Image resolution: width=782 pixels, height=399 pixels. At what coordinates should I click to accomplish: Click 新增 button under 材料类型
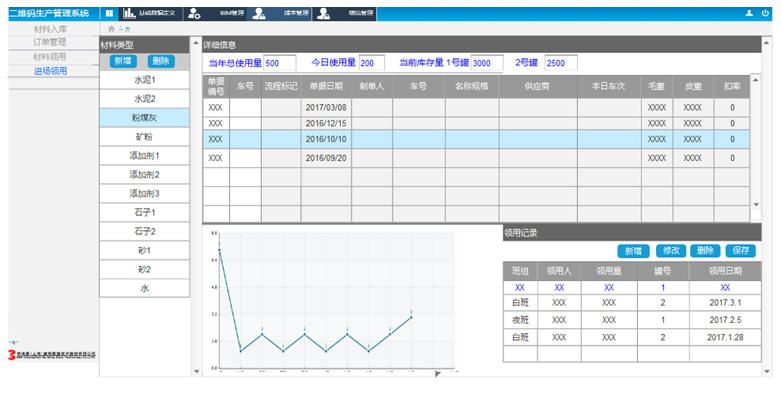pos(123,61)
